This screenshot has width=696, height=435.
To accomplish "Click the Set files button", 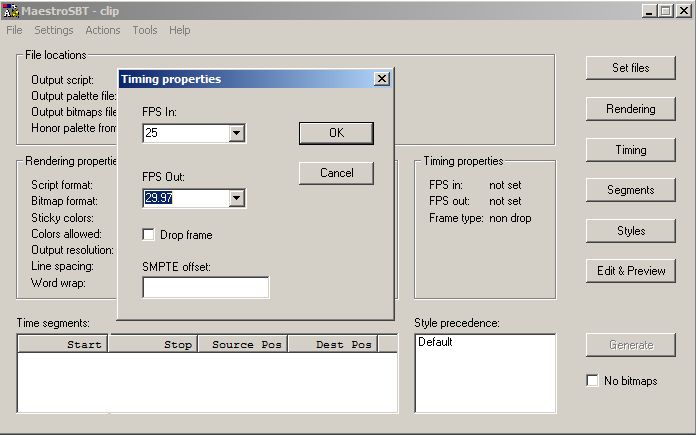I will tap(630, 68).
